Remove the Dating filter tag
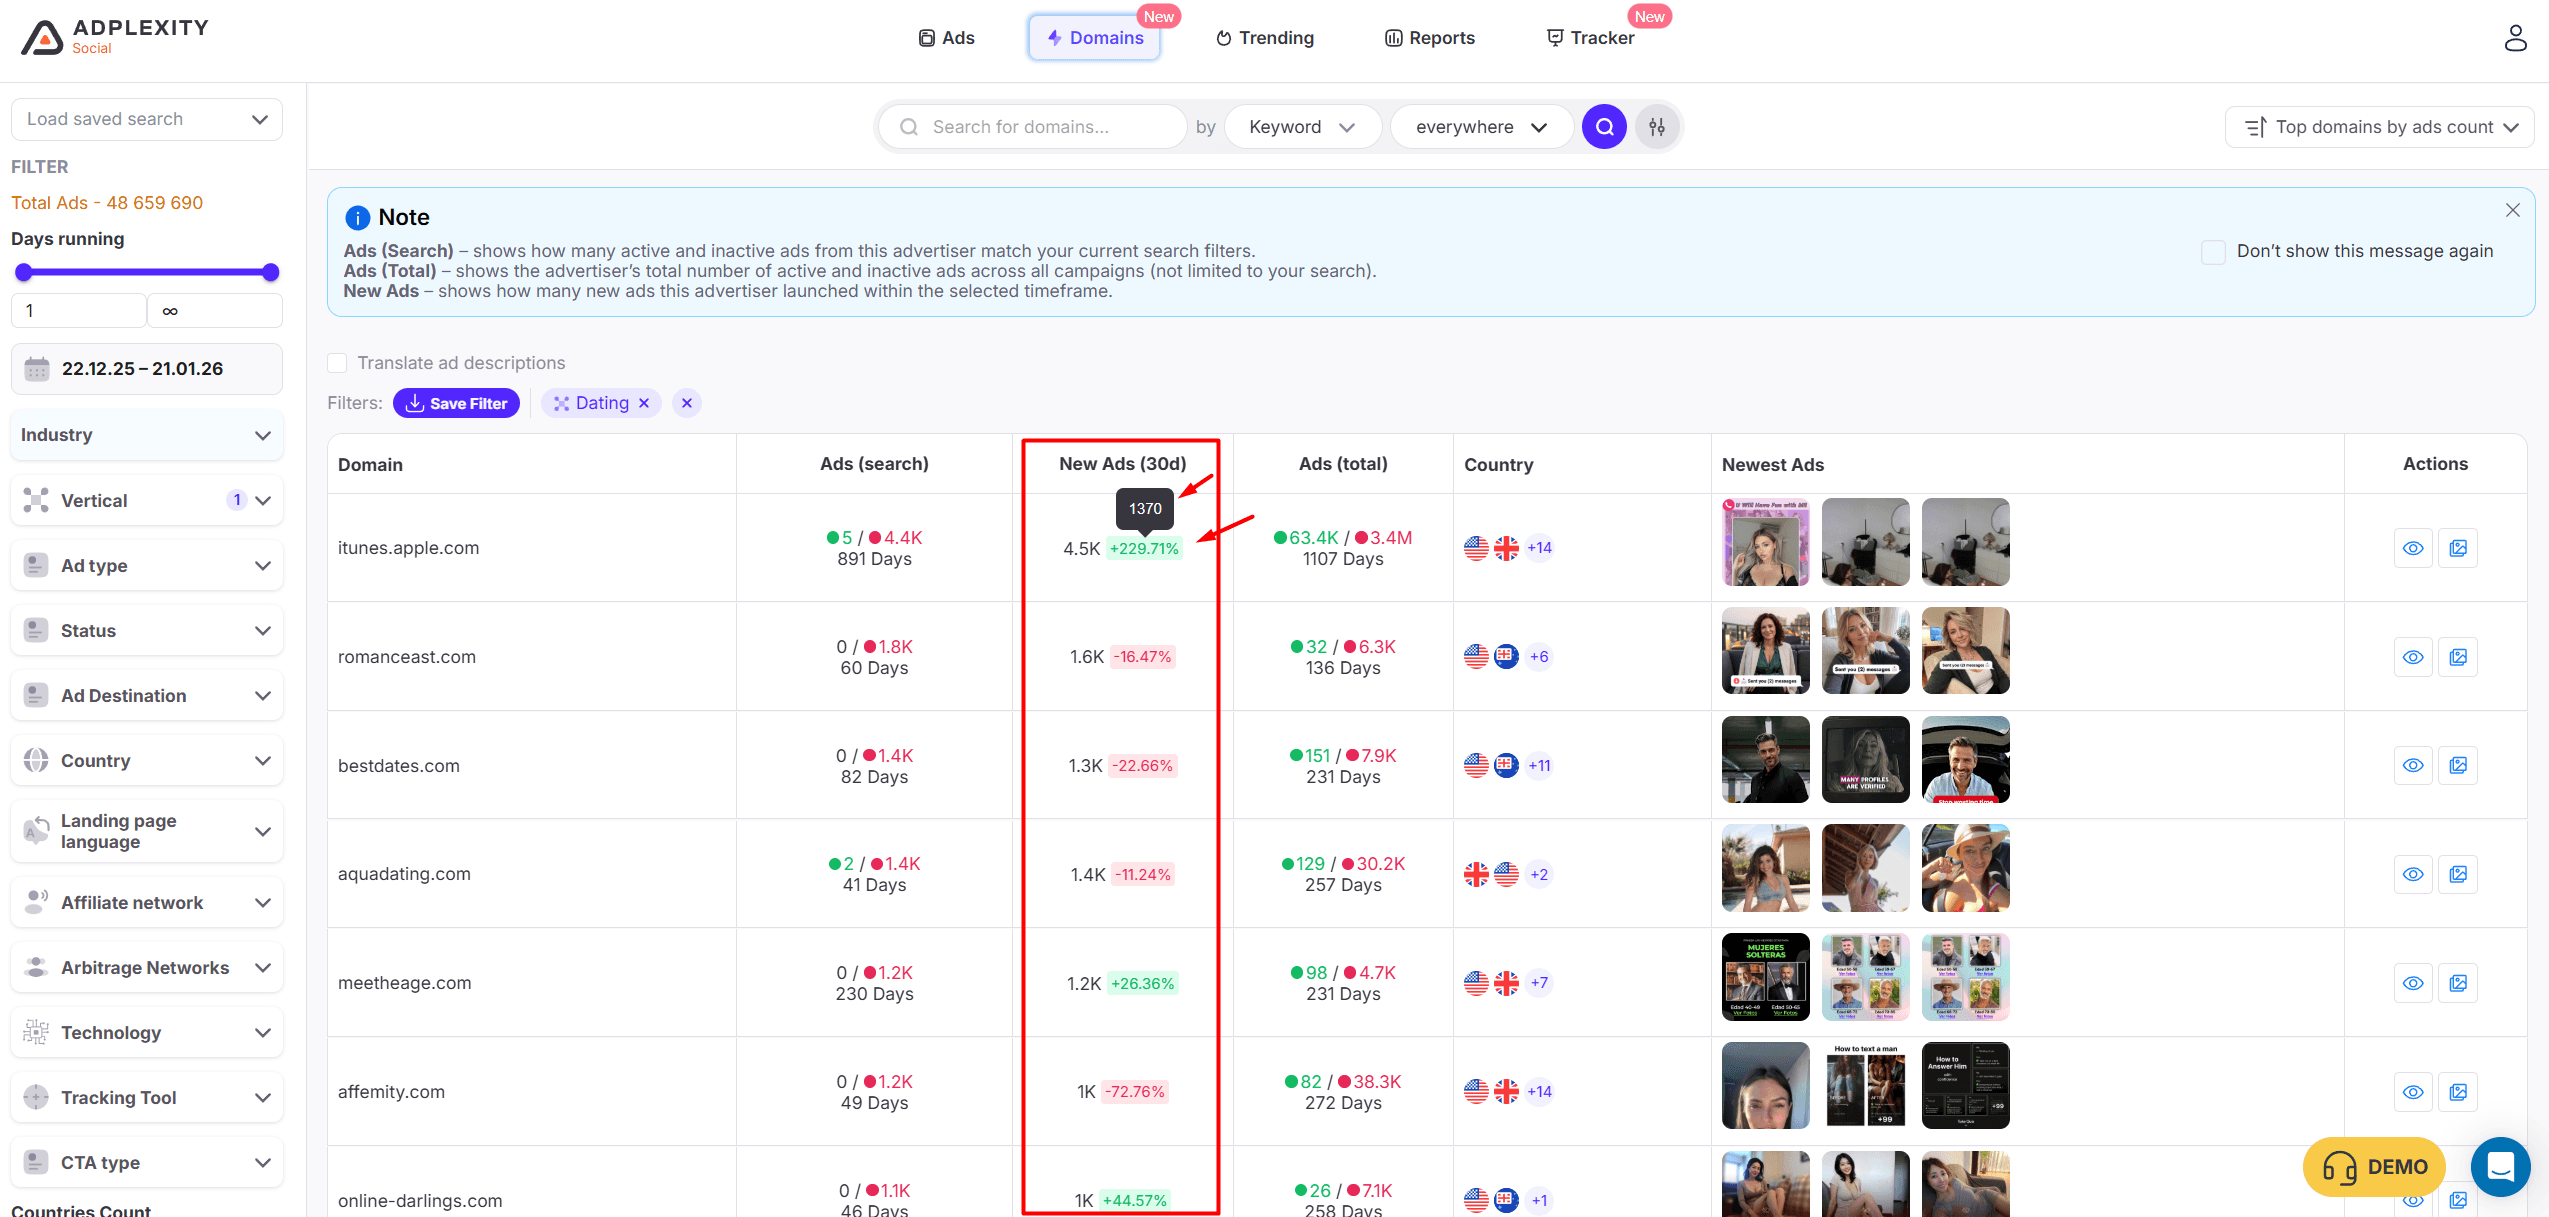Screen dimensions: 2549x1217 point(644,403)
